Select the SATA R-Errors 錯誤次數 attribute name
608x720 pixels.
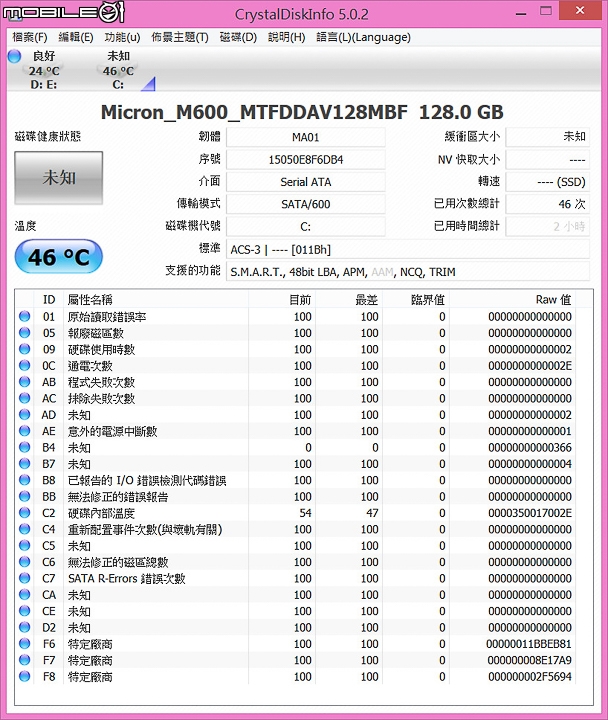pyautogui.click(x=127, y=579)
